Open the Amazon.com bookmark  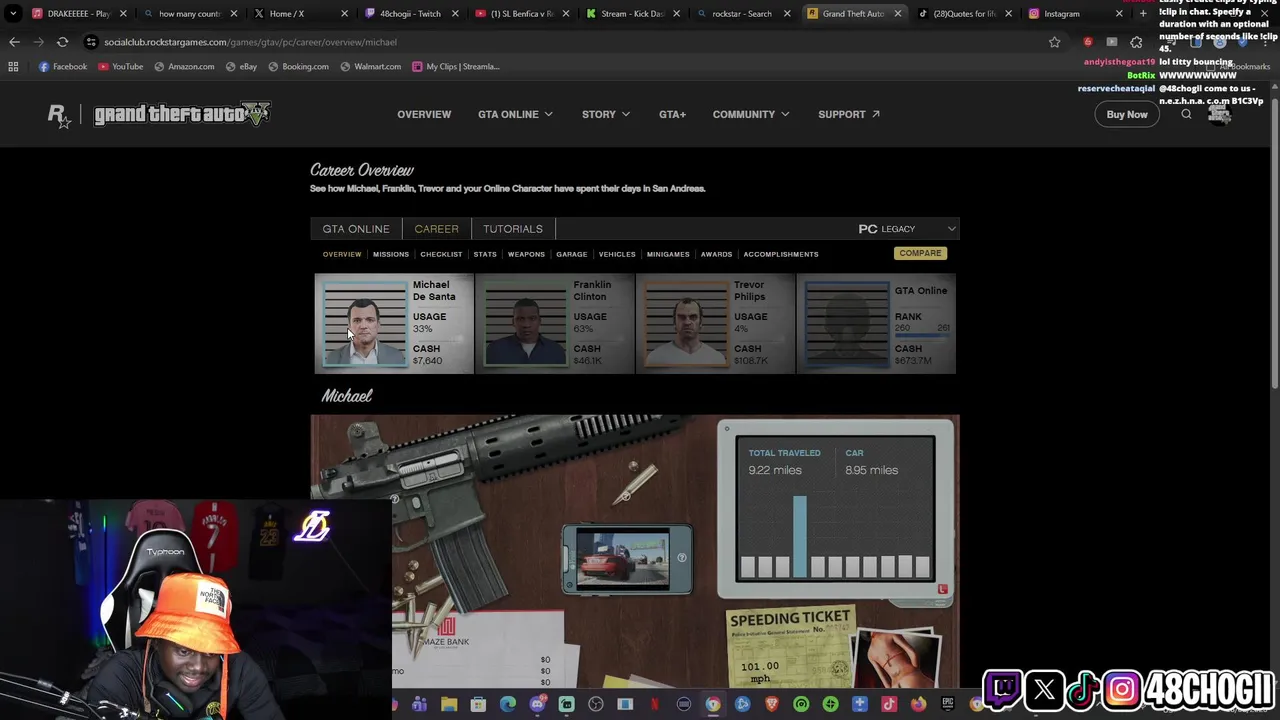coord(184,66)
